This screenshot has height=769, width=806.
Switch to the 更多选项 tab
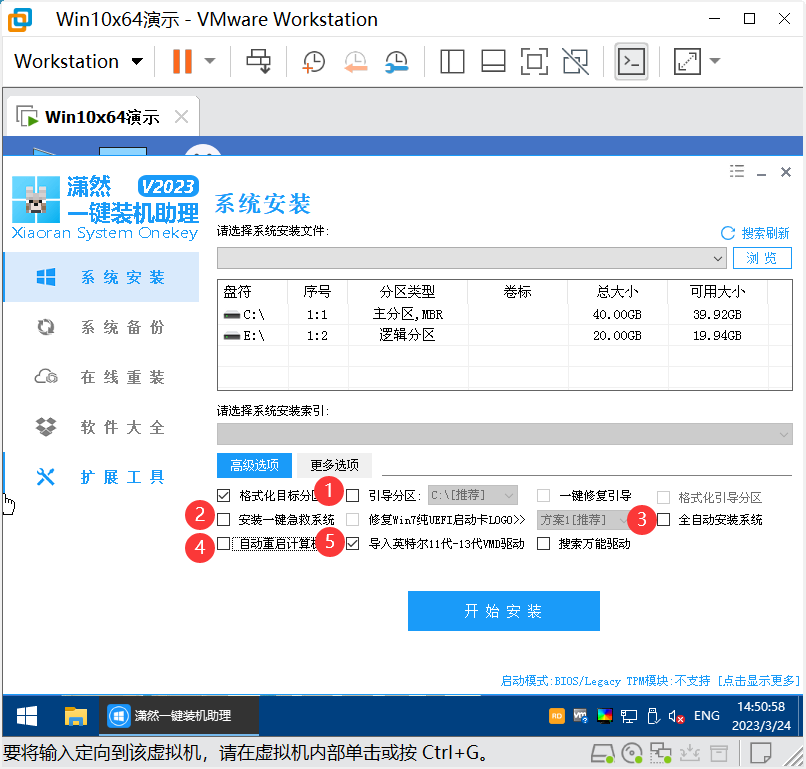coord(334,465)
